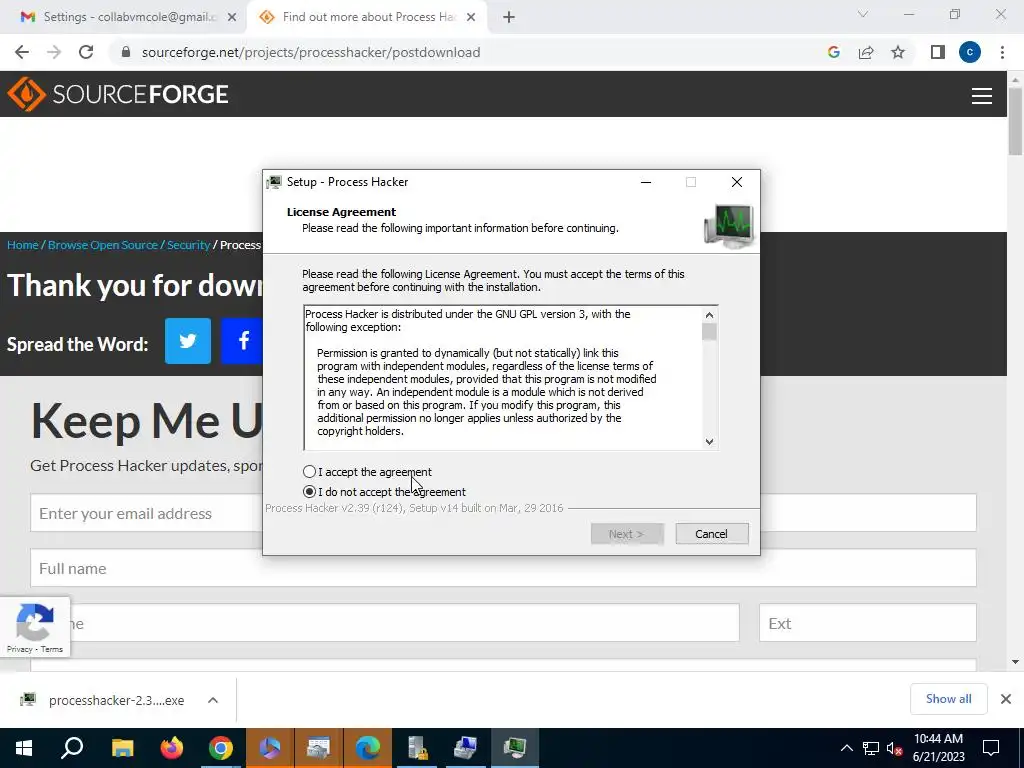Select 'I accept the agreement' radio button
This screenshot has height=768, width=1024.
[310, 472]
